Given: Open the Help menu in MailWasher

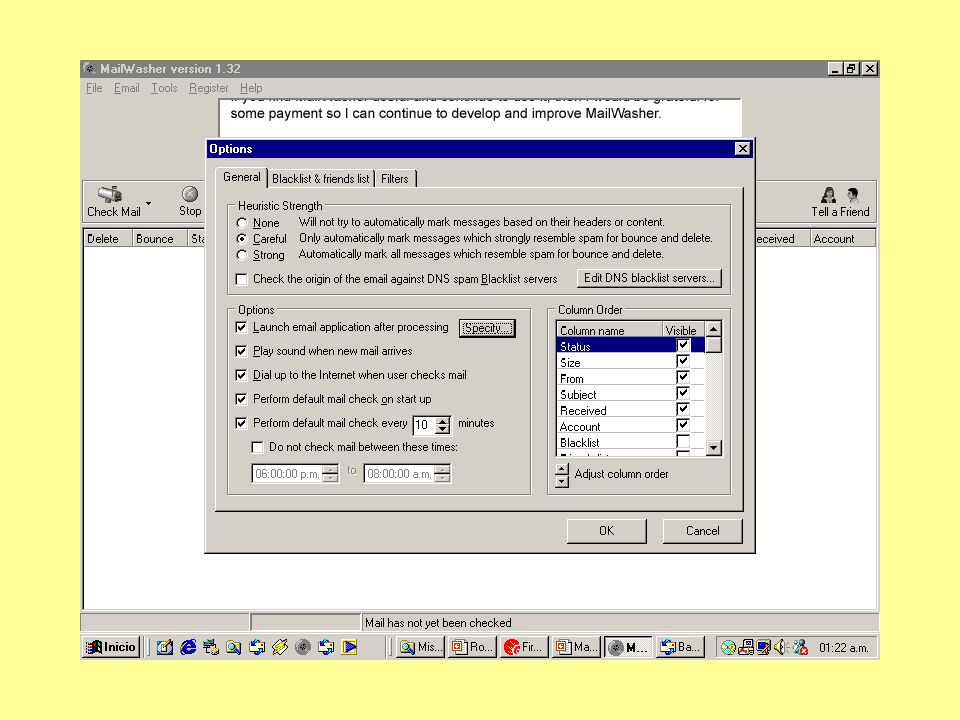Looking at the screenshot, I should (251, 88).
